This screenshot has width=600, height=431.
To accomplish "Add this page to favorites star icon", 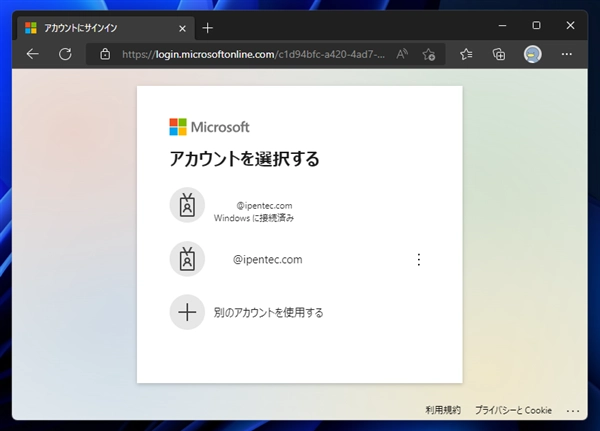I will pyautogui.click(x=429, y=54).
